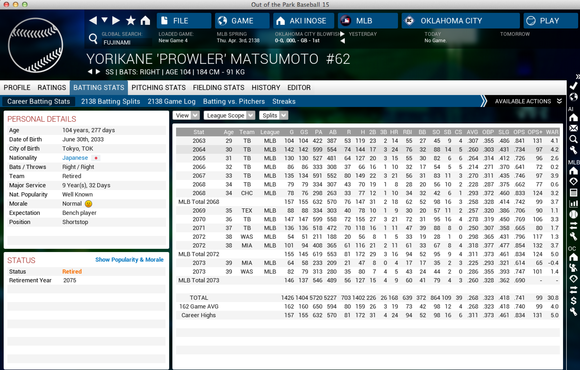
Task: Click the left-pointing schedule arrow below Yesterday
Action: click(343, 41)
